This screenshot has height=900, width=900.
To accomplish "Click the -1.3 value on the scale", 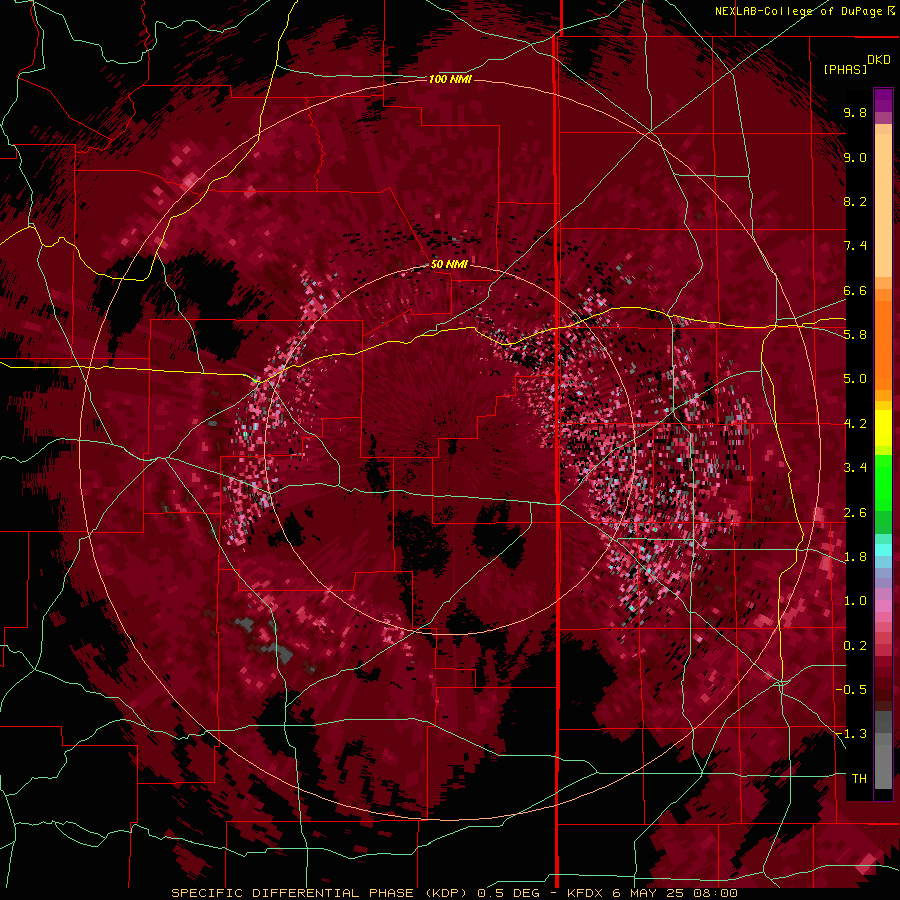I will click(852, 734).
